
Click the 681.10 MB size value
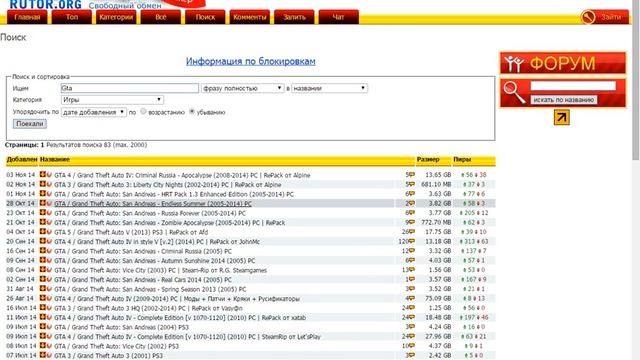(x=435, y=184)
